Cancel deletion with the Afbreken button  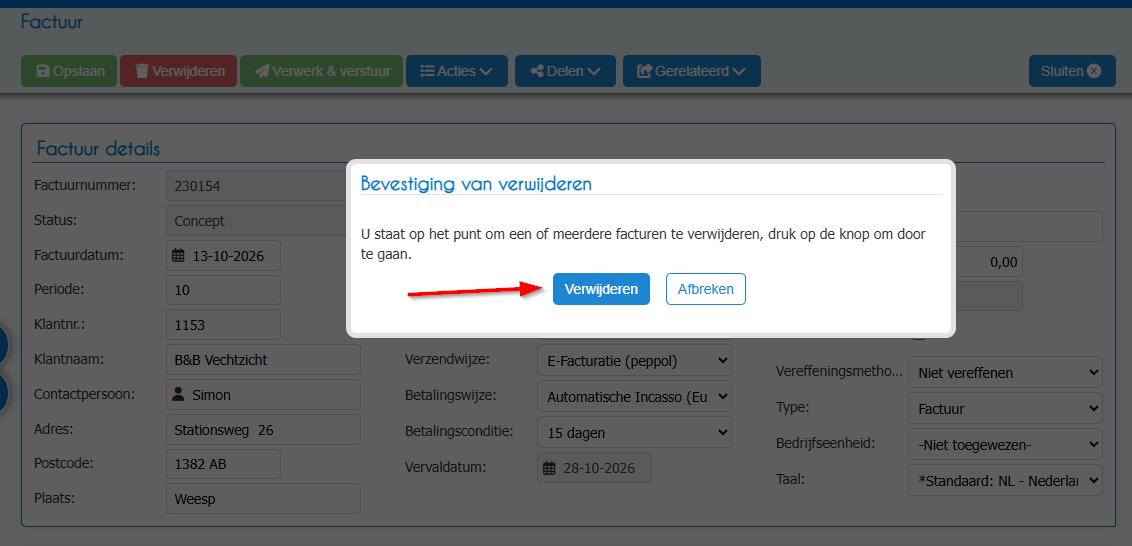pyautogui.click(x=705, y=289)
